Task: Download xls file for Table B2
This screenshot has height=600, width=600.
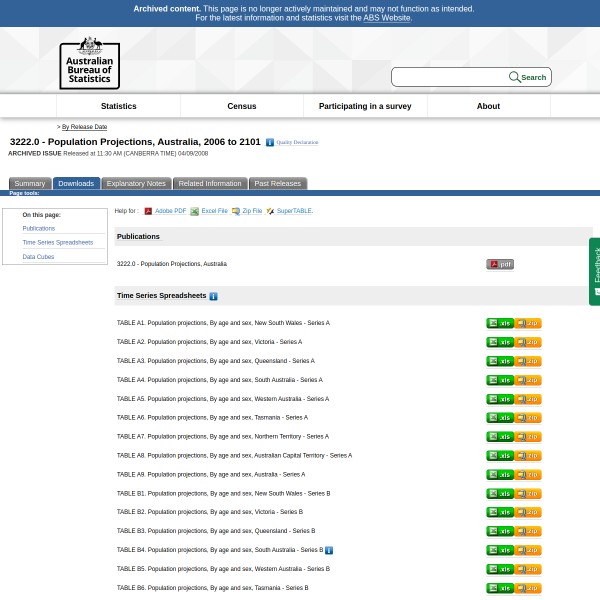Action: (x=499, y=512)
